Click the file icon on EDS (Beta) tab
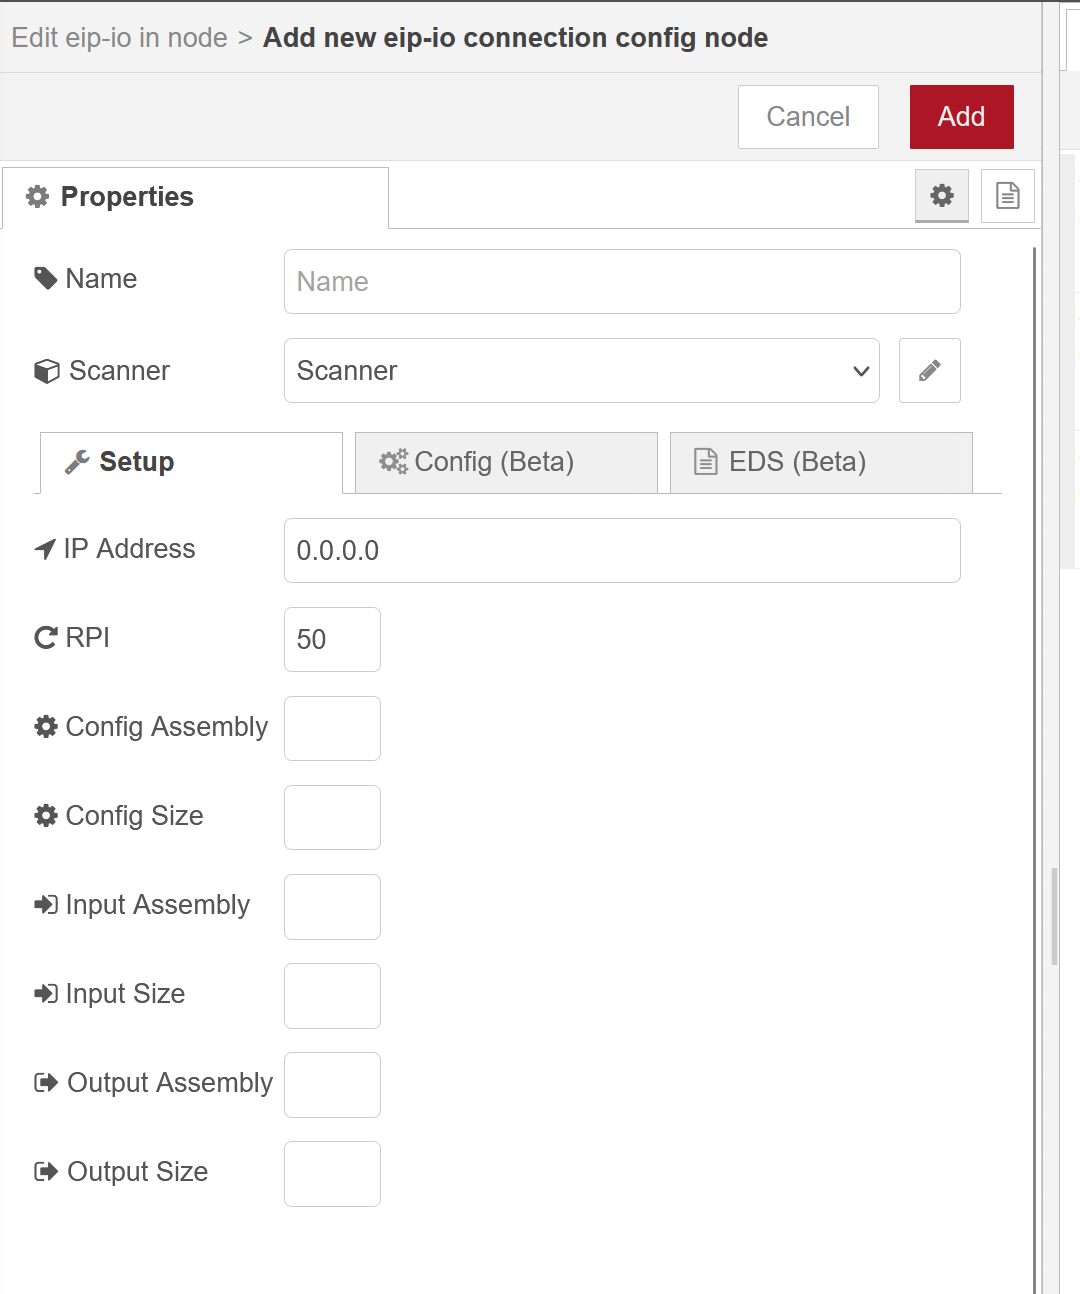1080x1294 pixels. pos(706,461)
